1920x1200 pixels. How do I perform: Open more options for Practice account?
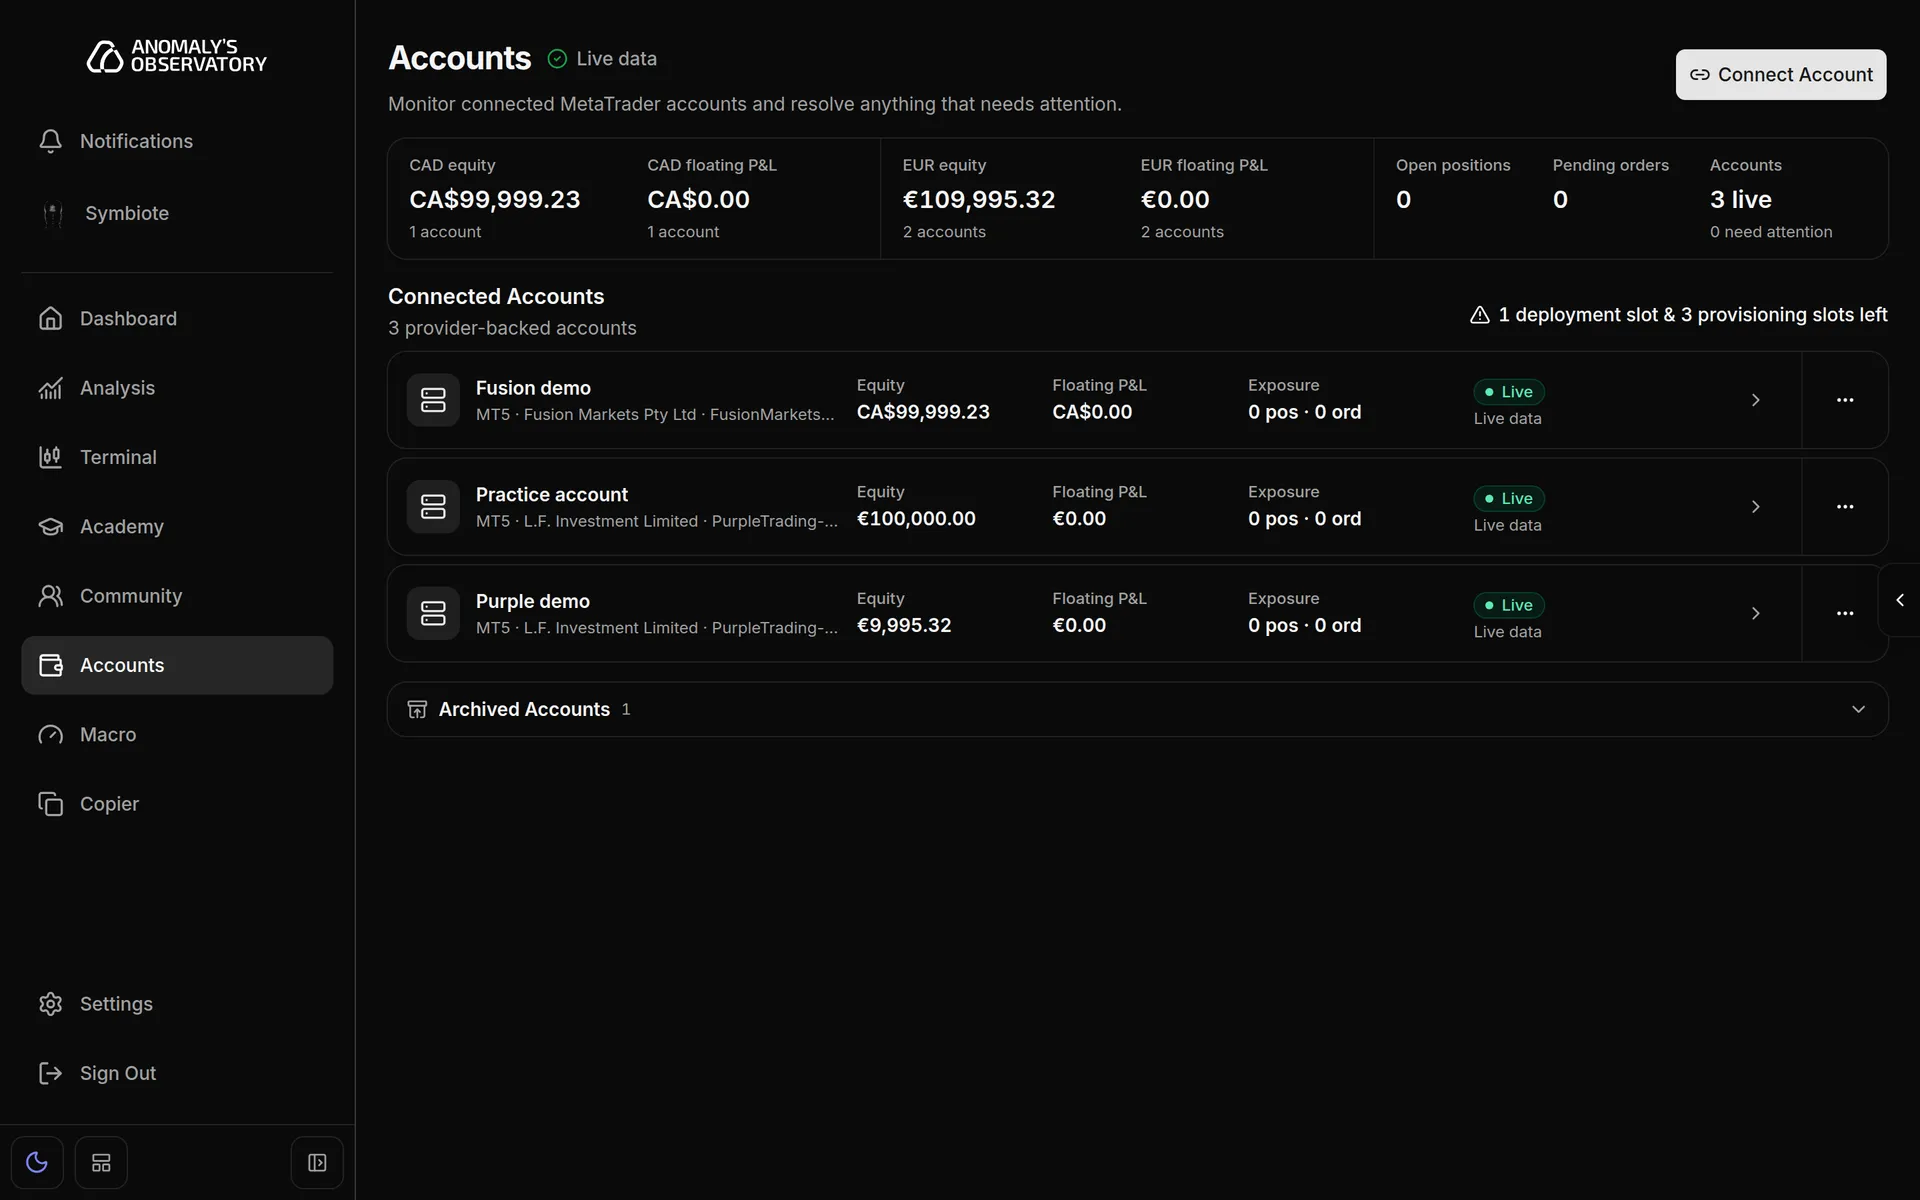(x=1845, y=507)
